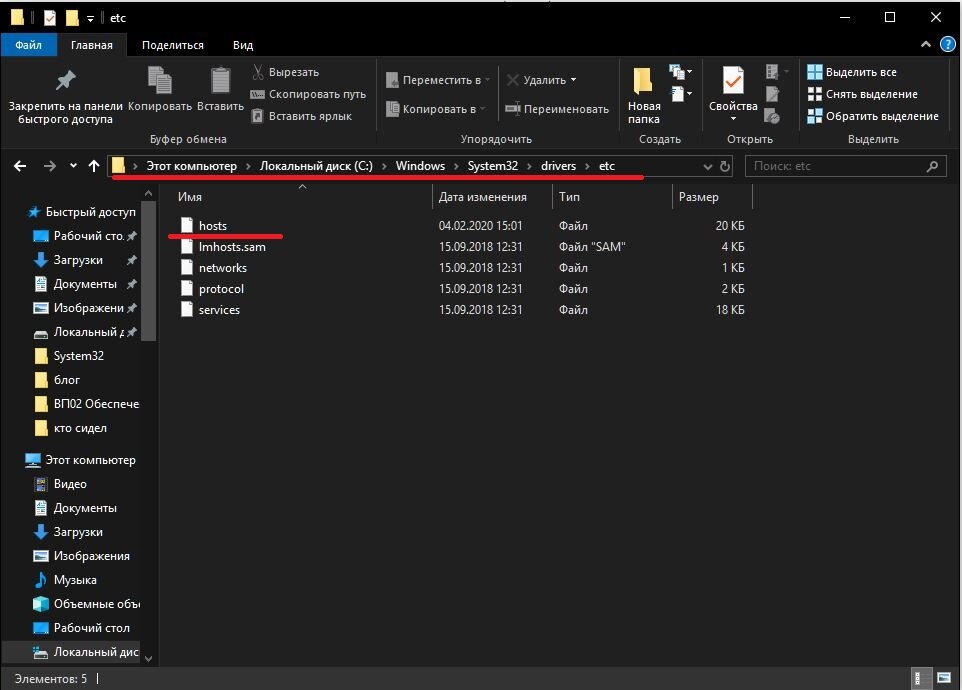
Task: Click the navigation pane scrollbar
Action: 148,270
